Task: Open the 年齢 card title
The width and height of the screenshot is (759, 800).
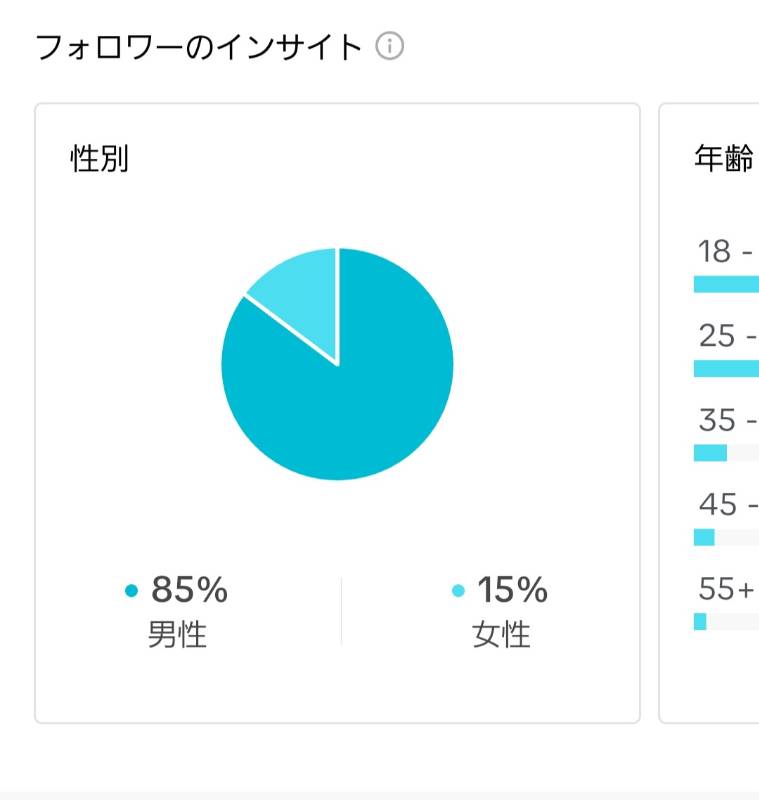Action: (724, 158)
